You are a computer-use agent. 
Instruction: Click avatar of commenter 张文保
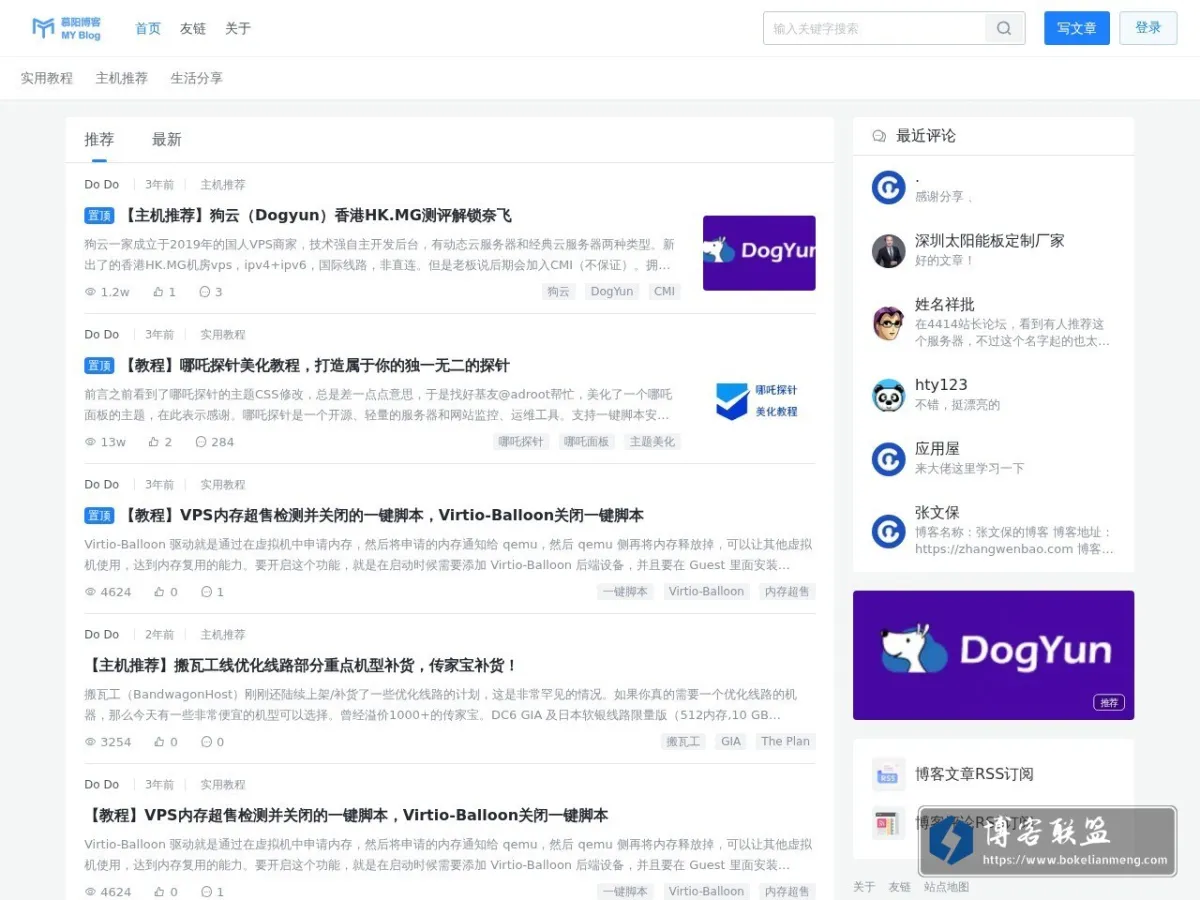coord(888,531)
